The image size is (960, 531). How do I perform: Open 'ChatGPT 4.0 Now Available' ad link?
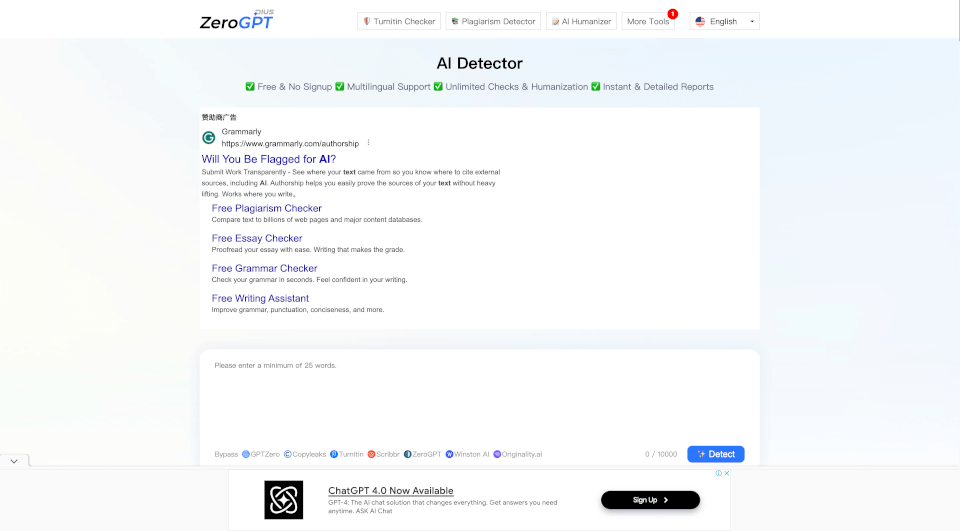(391, 491)
